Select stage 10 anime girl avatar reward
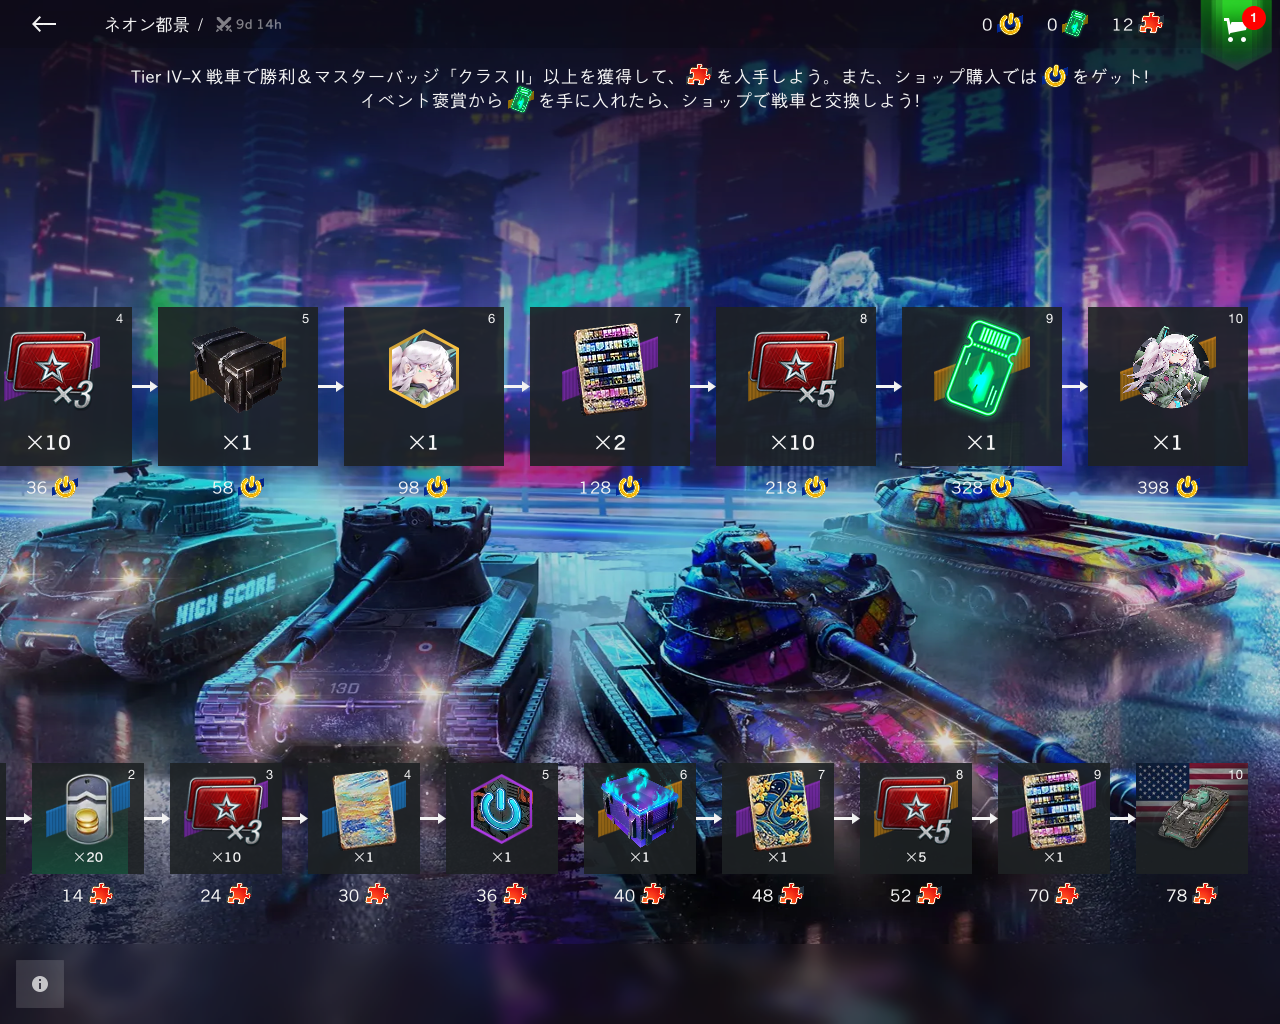Viewport: 1280px width, 1024px height. [x=1168, y=386]
